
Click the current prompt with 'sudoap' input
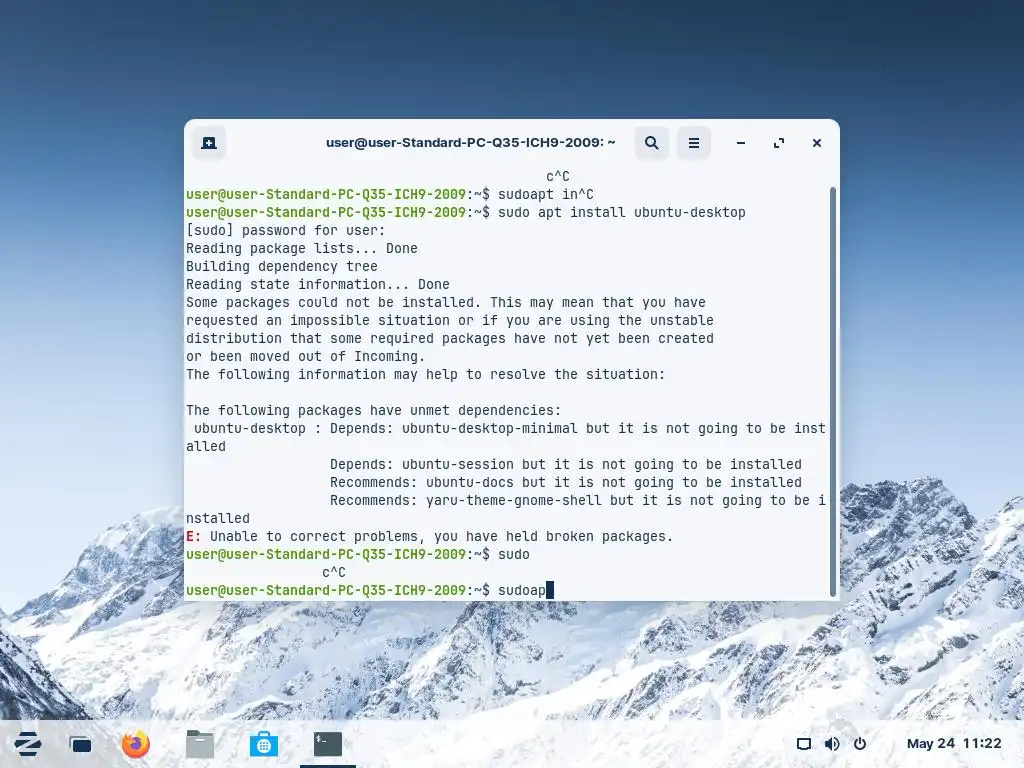370,590
